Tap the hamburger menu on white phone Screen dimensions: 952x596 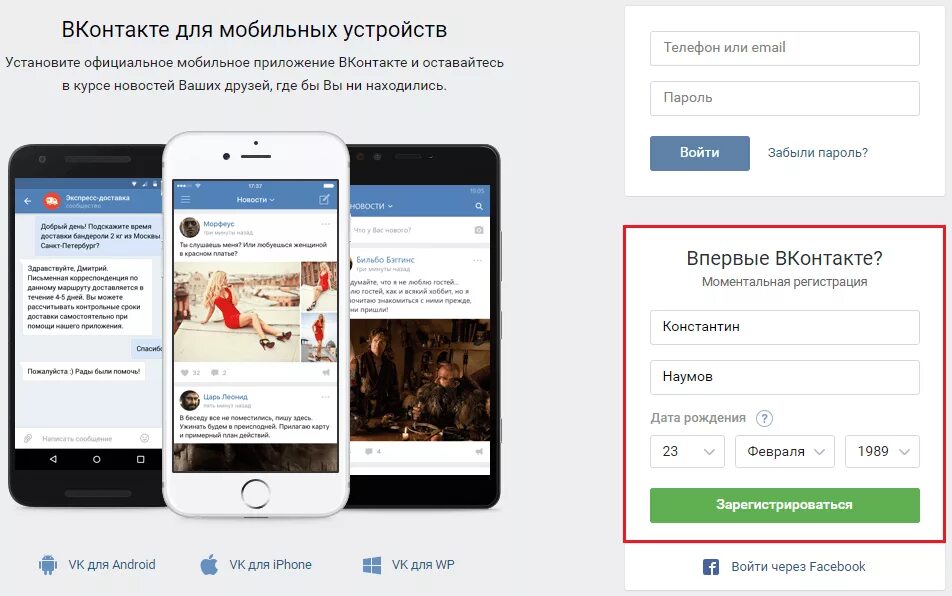click(x=186, y=199)
